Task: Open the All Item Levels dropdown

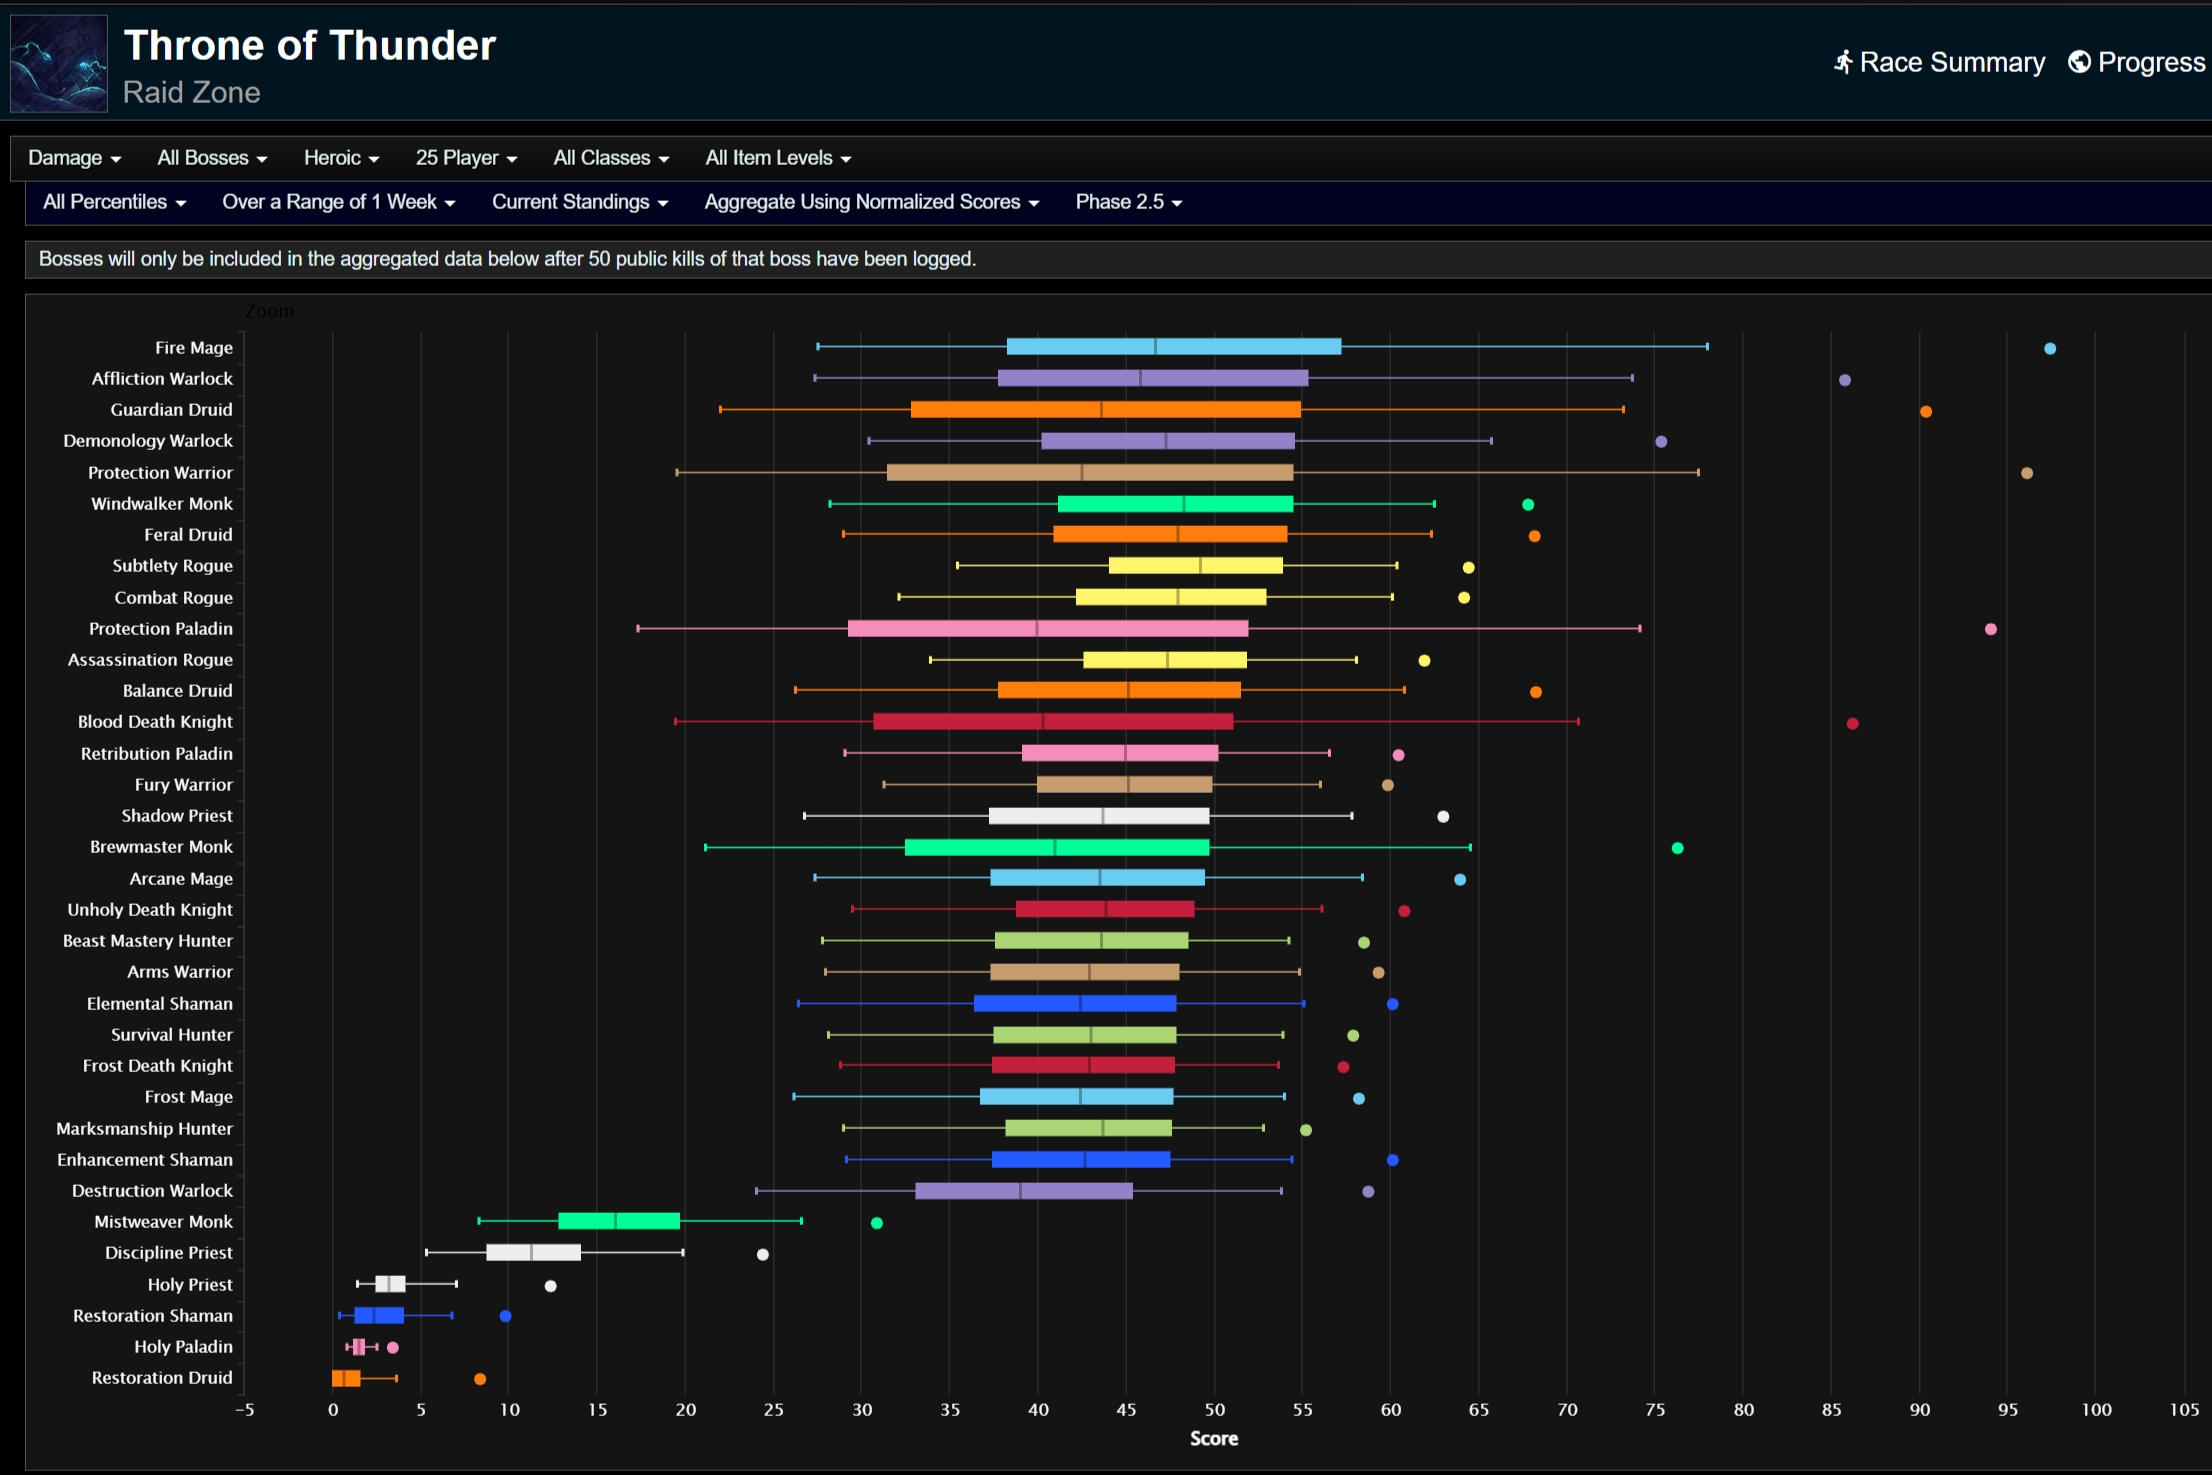Action: point(778,158)
